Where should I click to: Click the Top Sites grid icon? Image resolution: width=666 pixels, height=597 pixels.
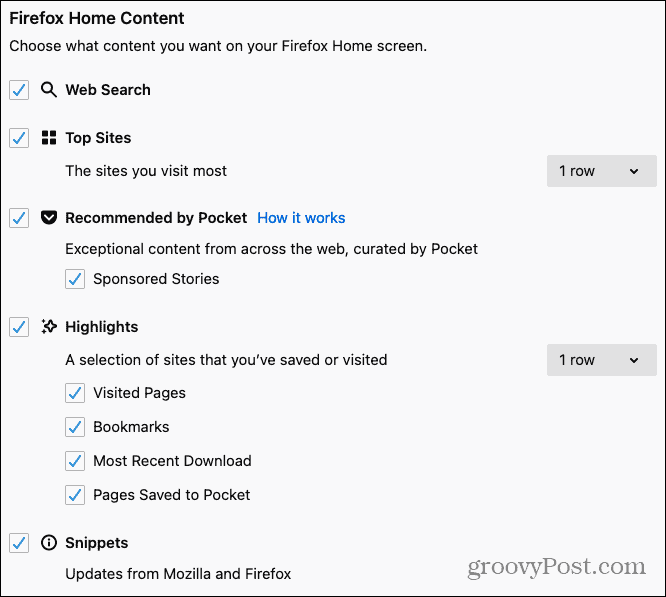[49, 138]
